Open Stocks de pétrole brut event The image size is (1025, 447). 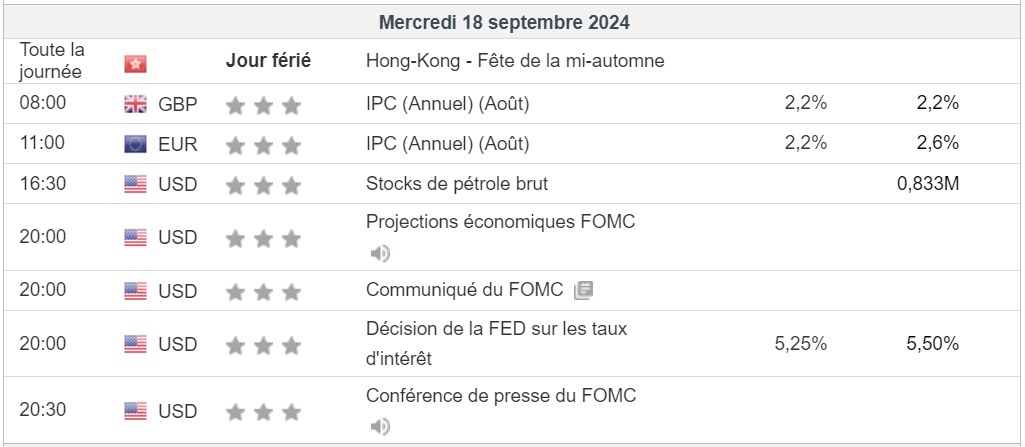456,184
